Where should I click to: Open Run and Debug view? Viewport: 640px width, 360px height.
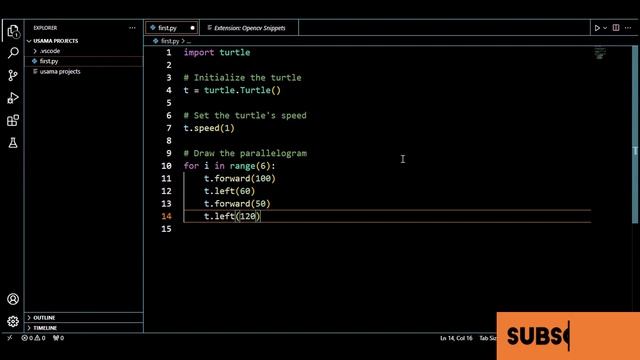[x=13, y=98]
